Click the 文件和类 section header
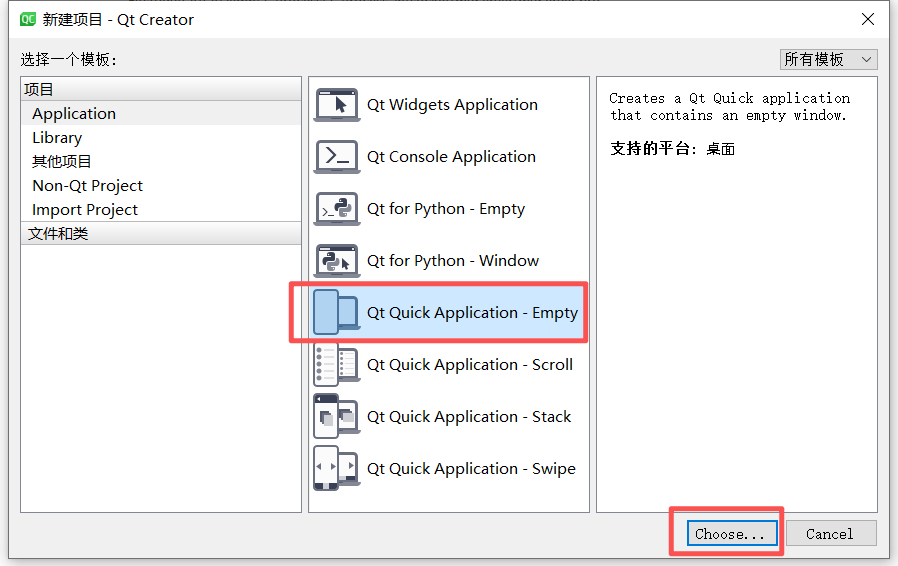Viewport: 898px width, 566px height. tap(161, 234)
